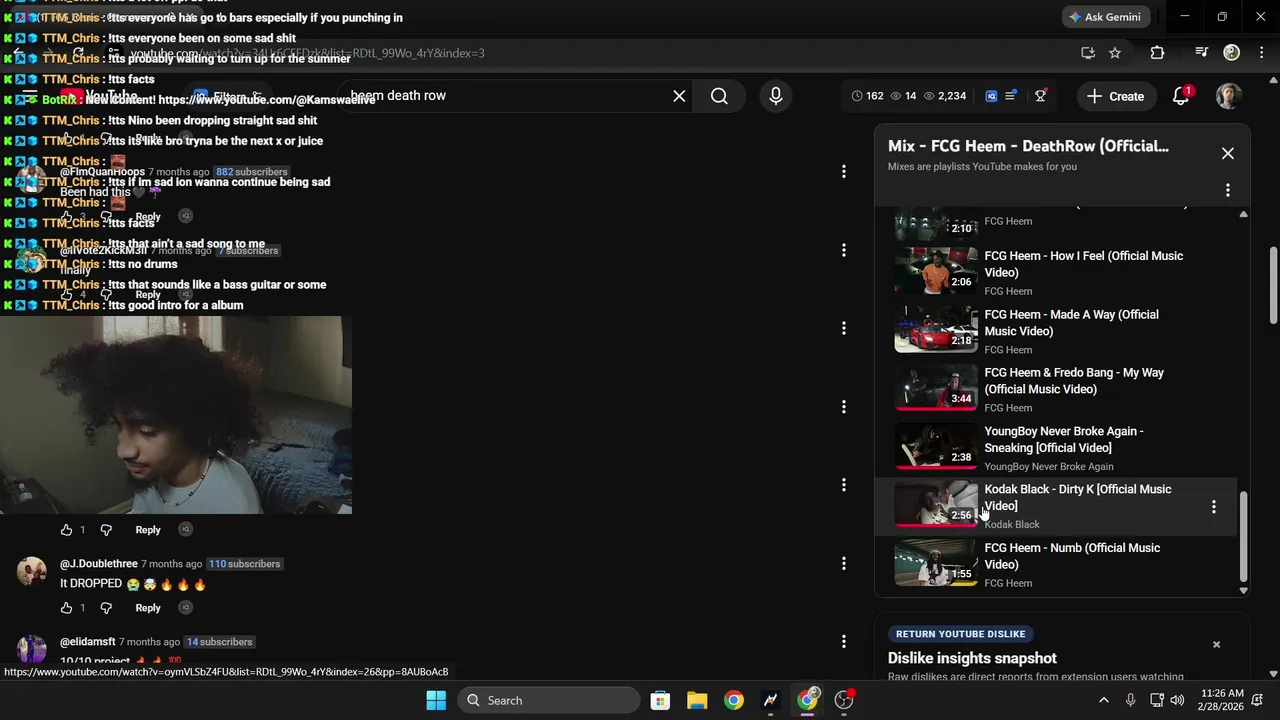This screenshot has width=1280, height=720.
Task: Open File Explorer from taskbar
Action: [x=697, y=700]
